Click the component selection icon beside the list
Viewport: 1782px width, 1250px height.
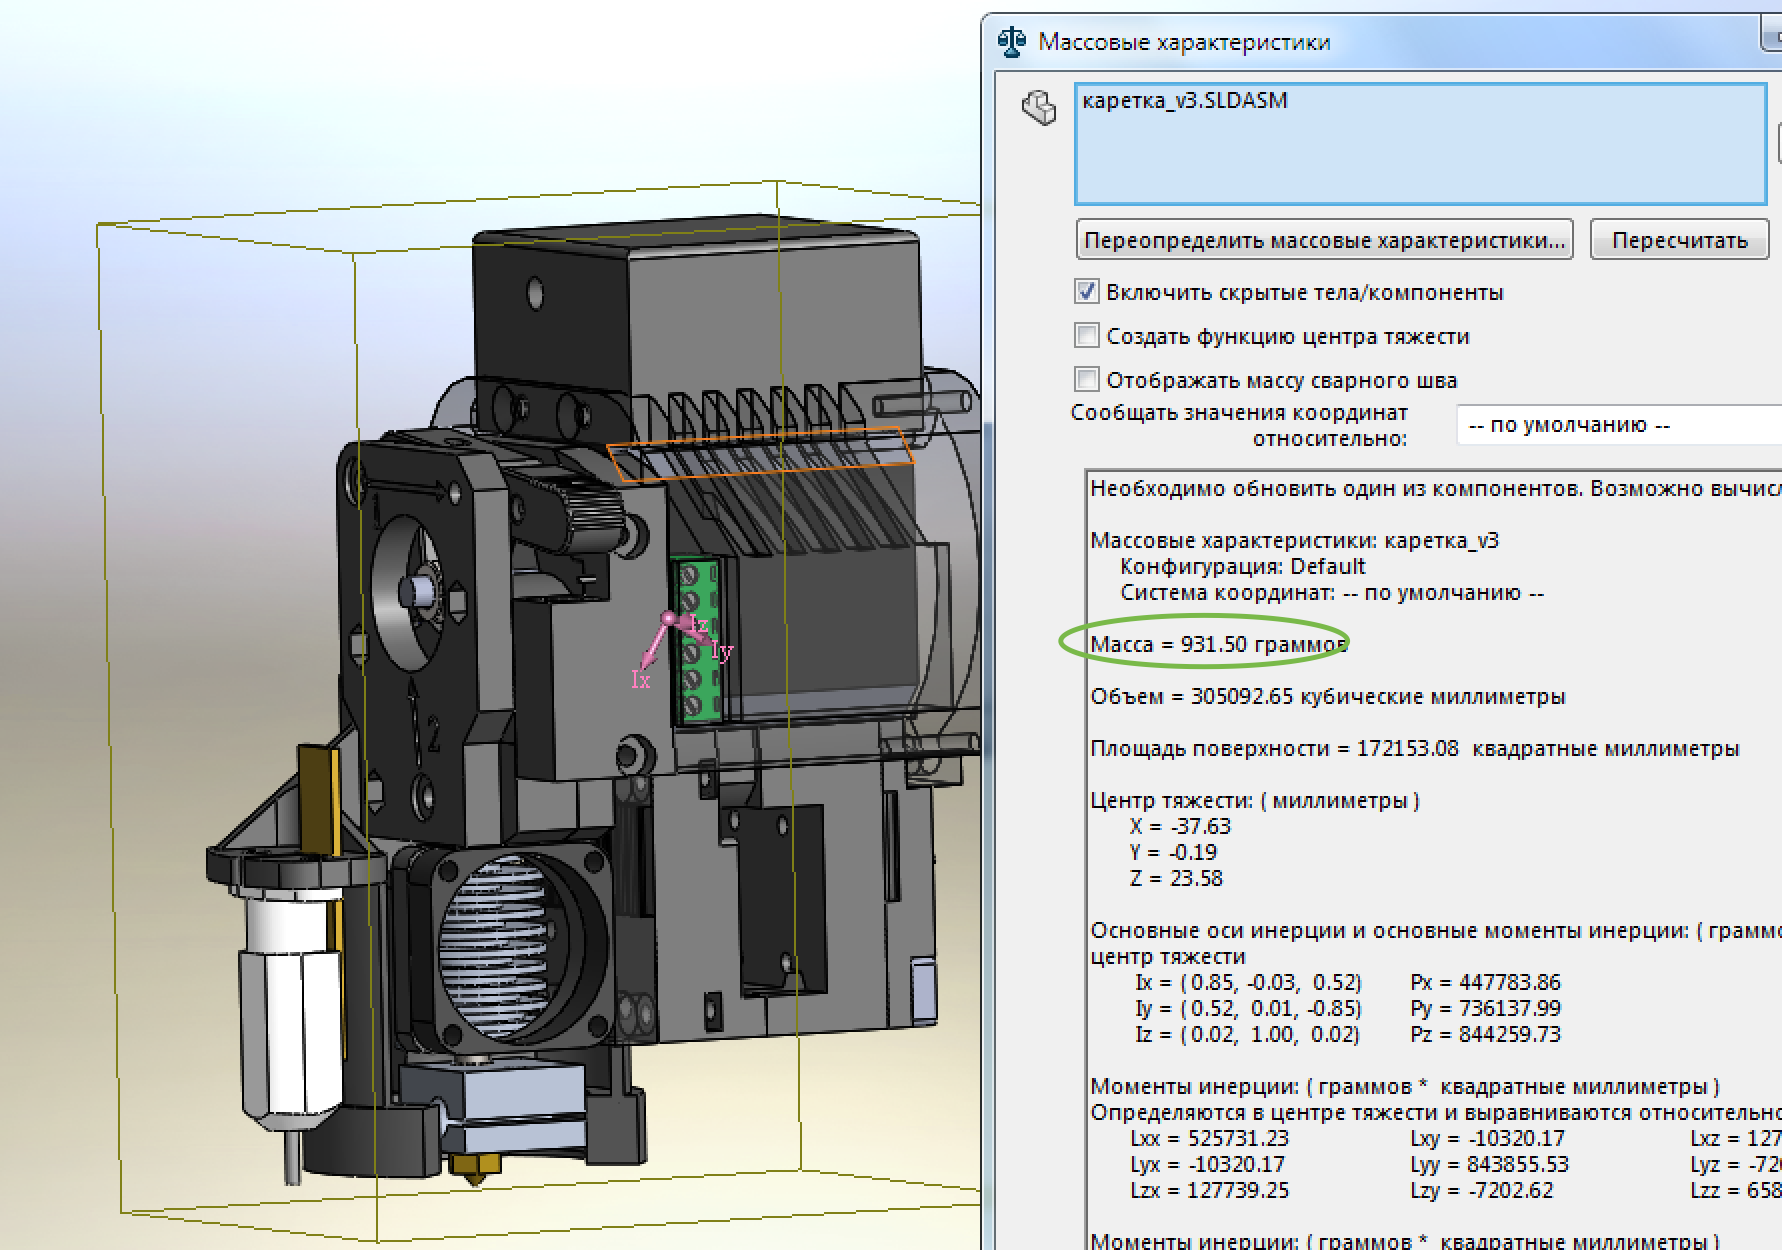tap(1039, 107)
